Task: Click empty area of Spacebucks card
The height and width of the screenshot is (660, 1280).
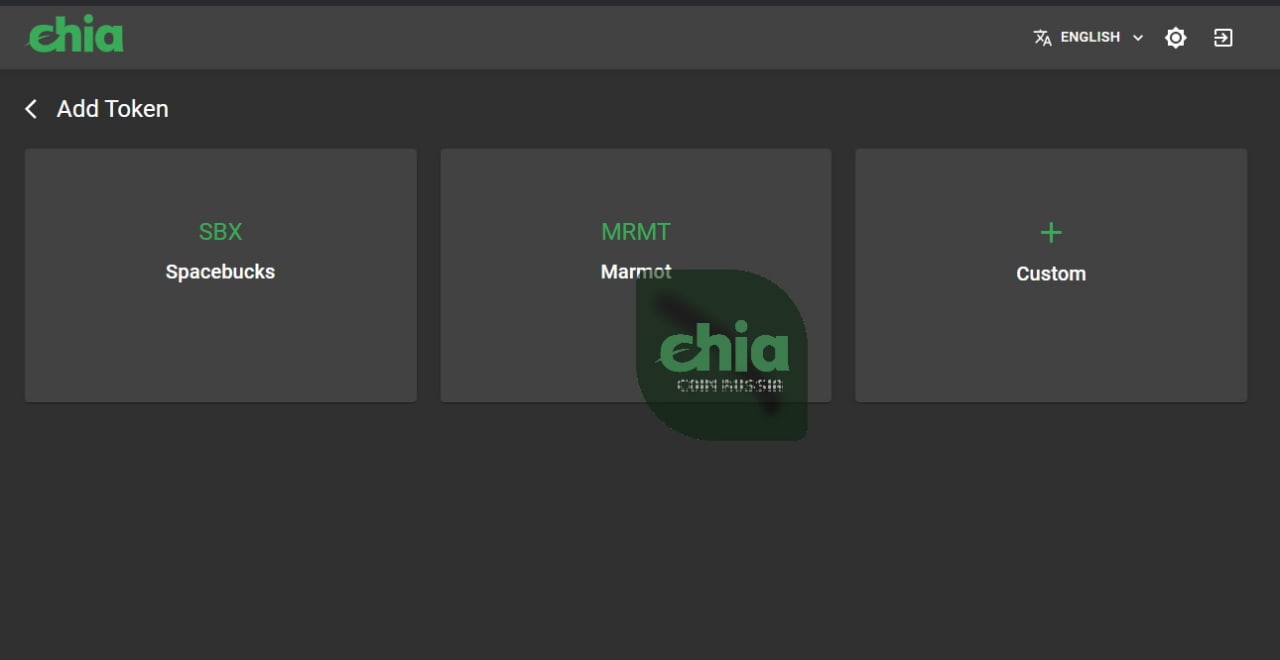Action: [x=220, y=345]
